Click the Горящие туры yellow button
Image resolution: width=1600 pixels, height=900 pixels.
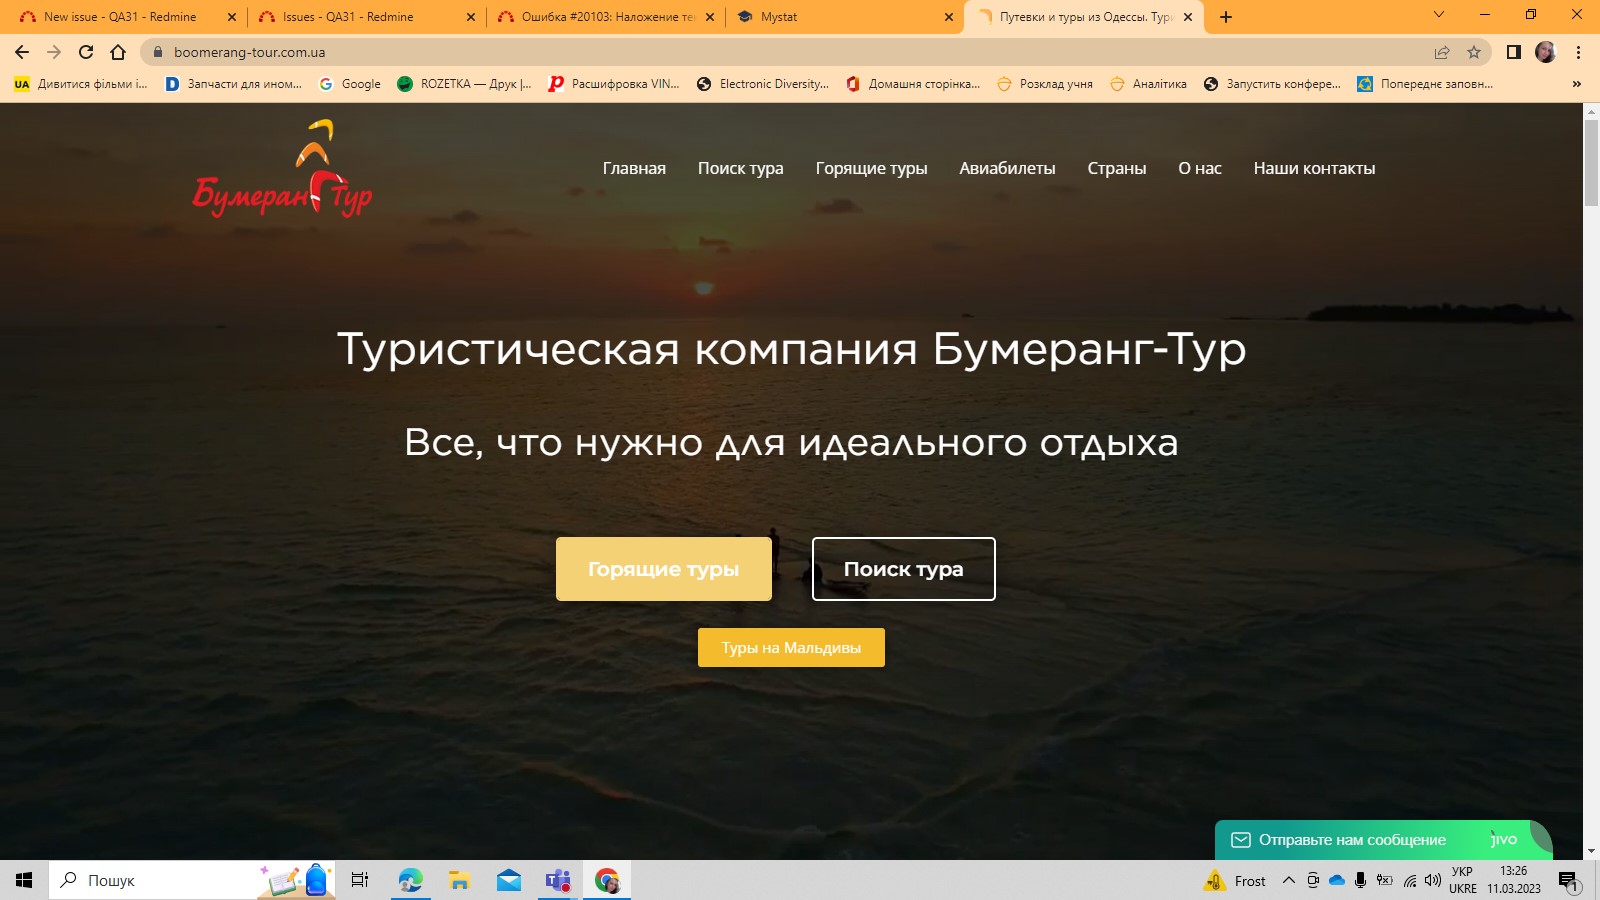(x=663, y=569)
